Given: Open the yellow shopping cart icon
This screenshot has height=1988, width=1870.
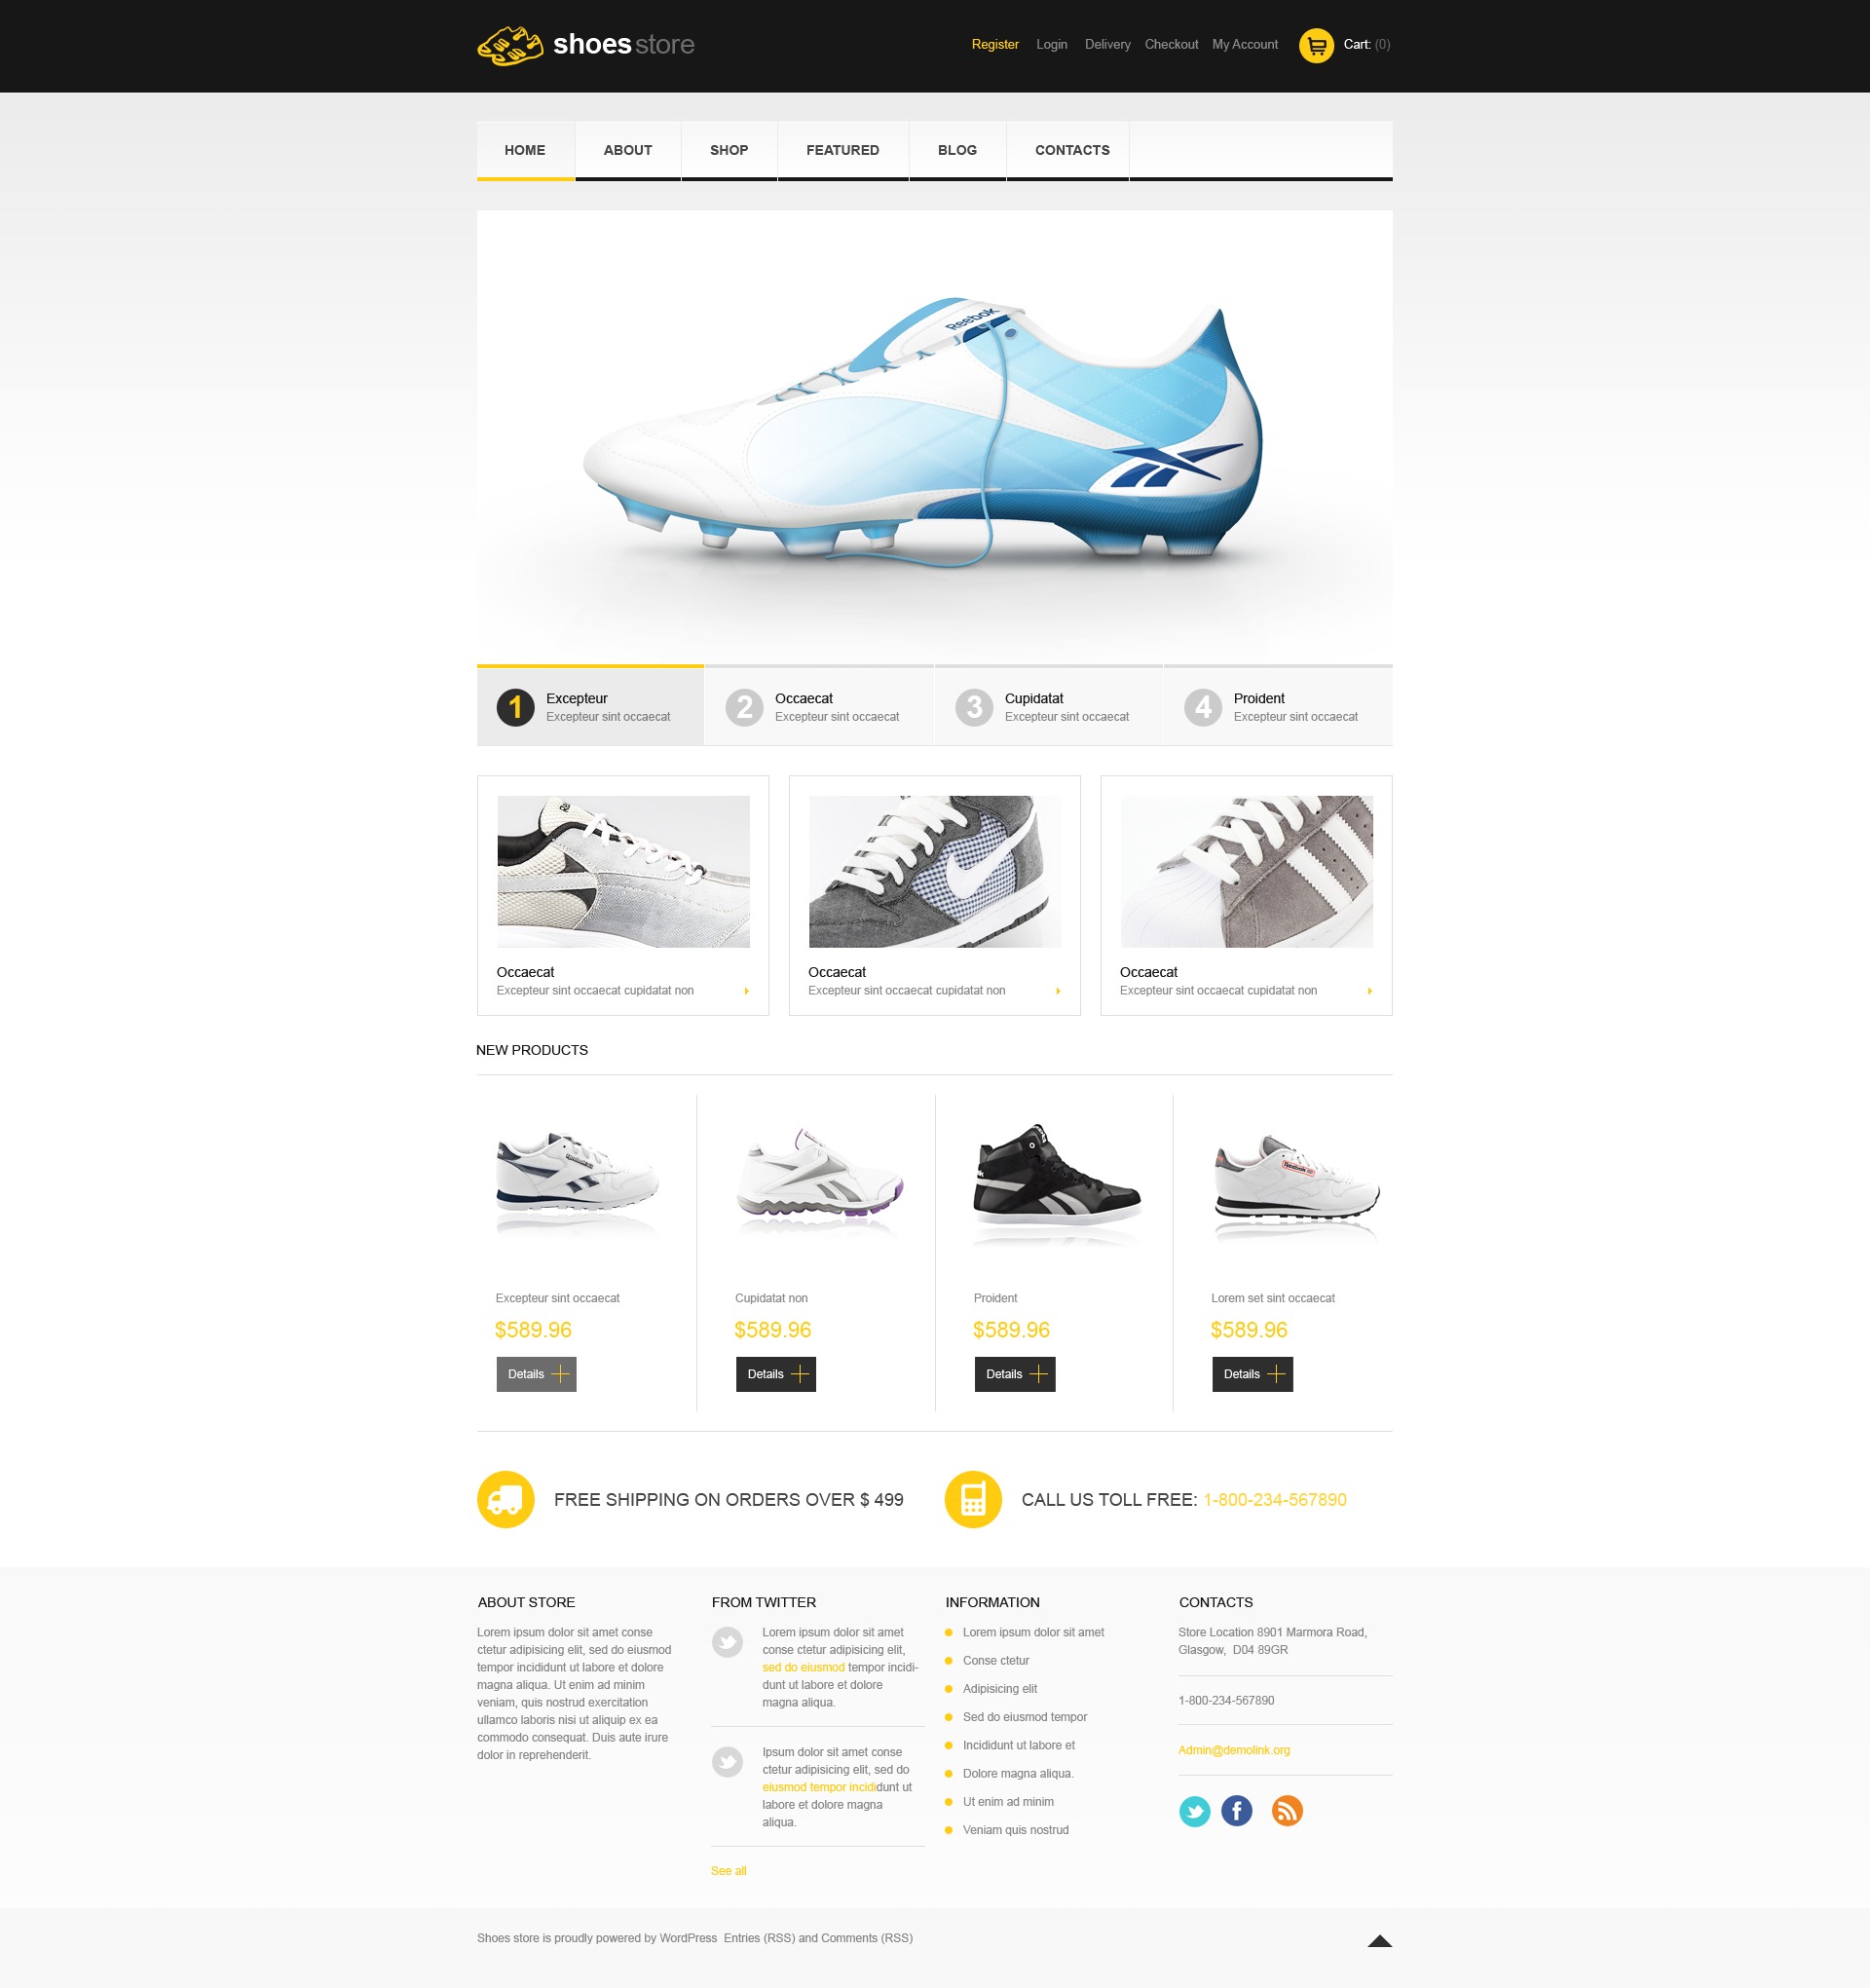Looking at the screenshot, I should (x=1316, y=45).
